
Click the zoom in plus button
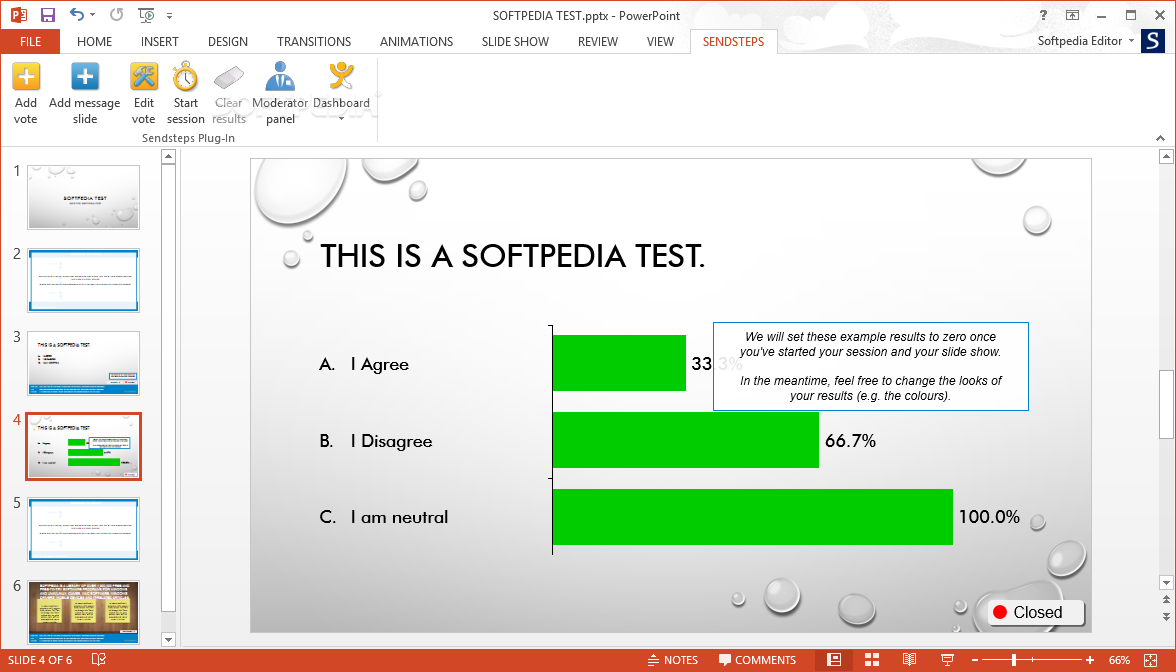(1090, 660)
